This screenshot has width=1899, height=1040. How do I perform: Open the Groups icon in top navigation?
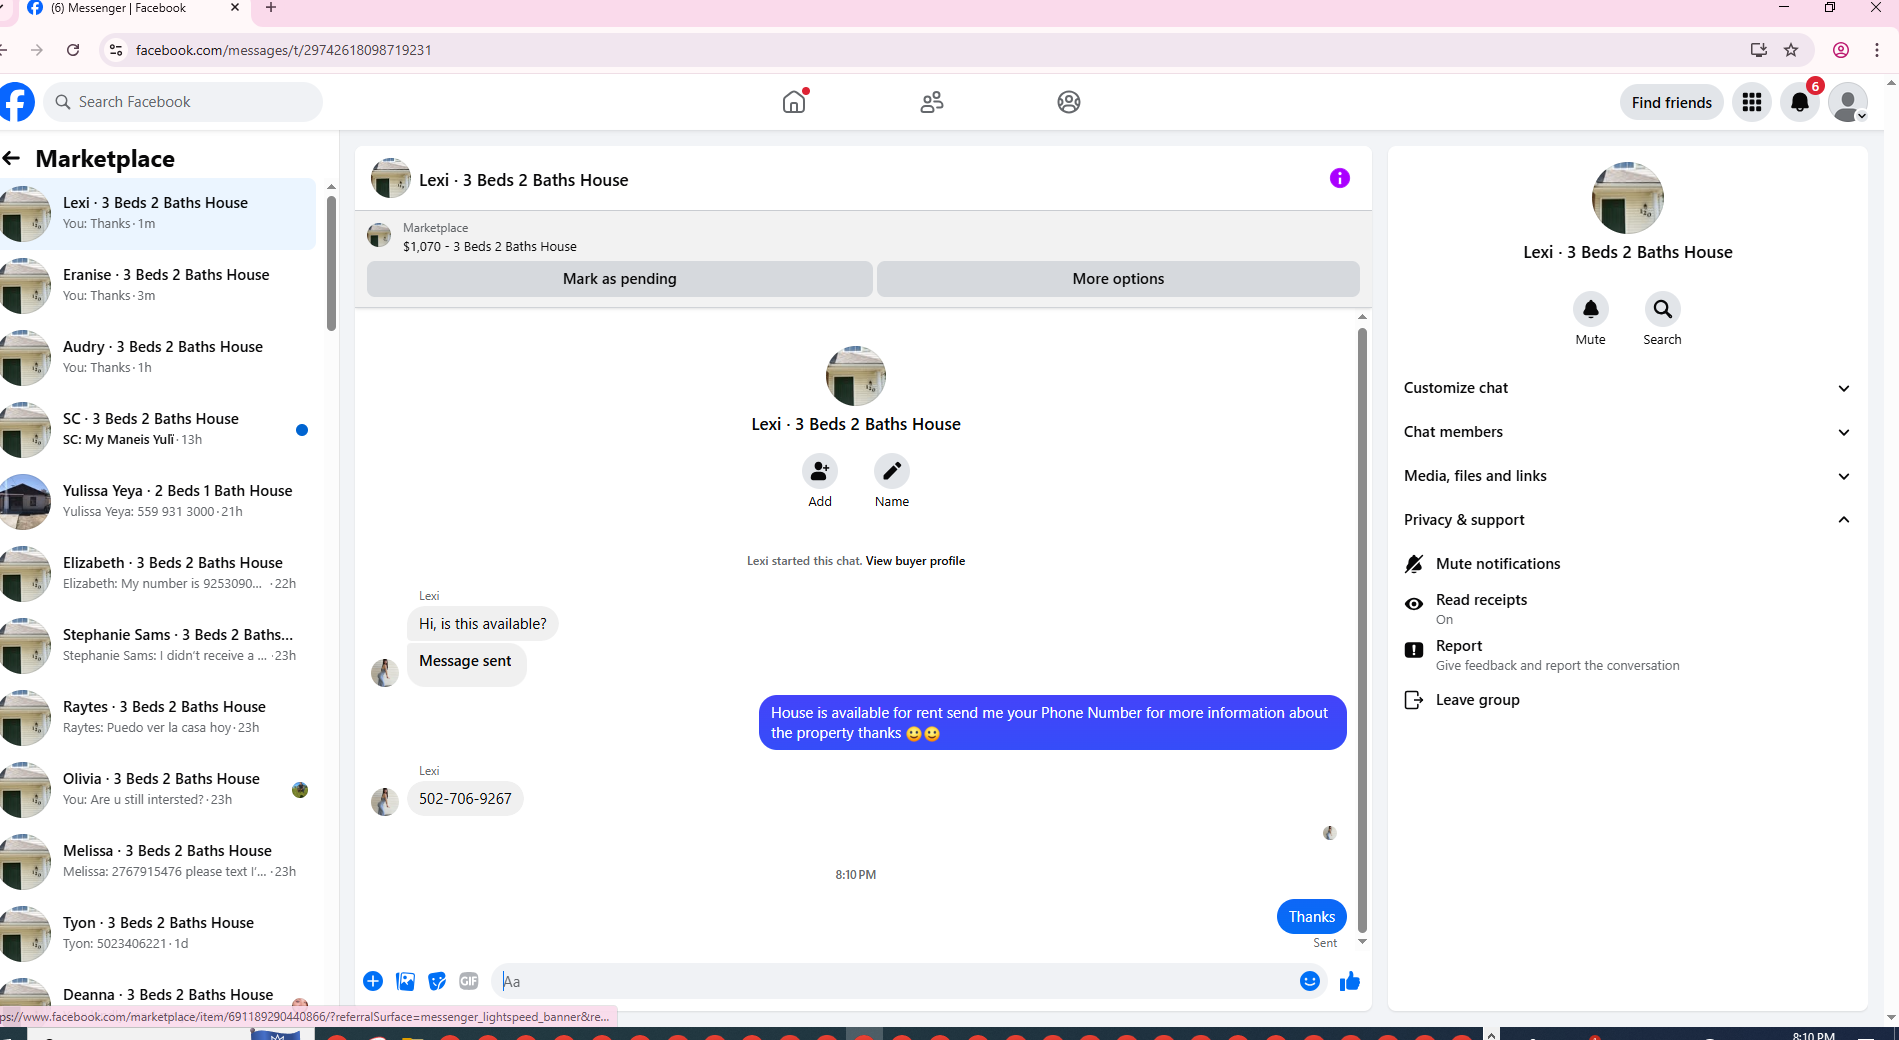(1069, 102)
